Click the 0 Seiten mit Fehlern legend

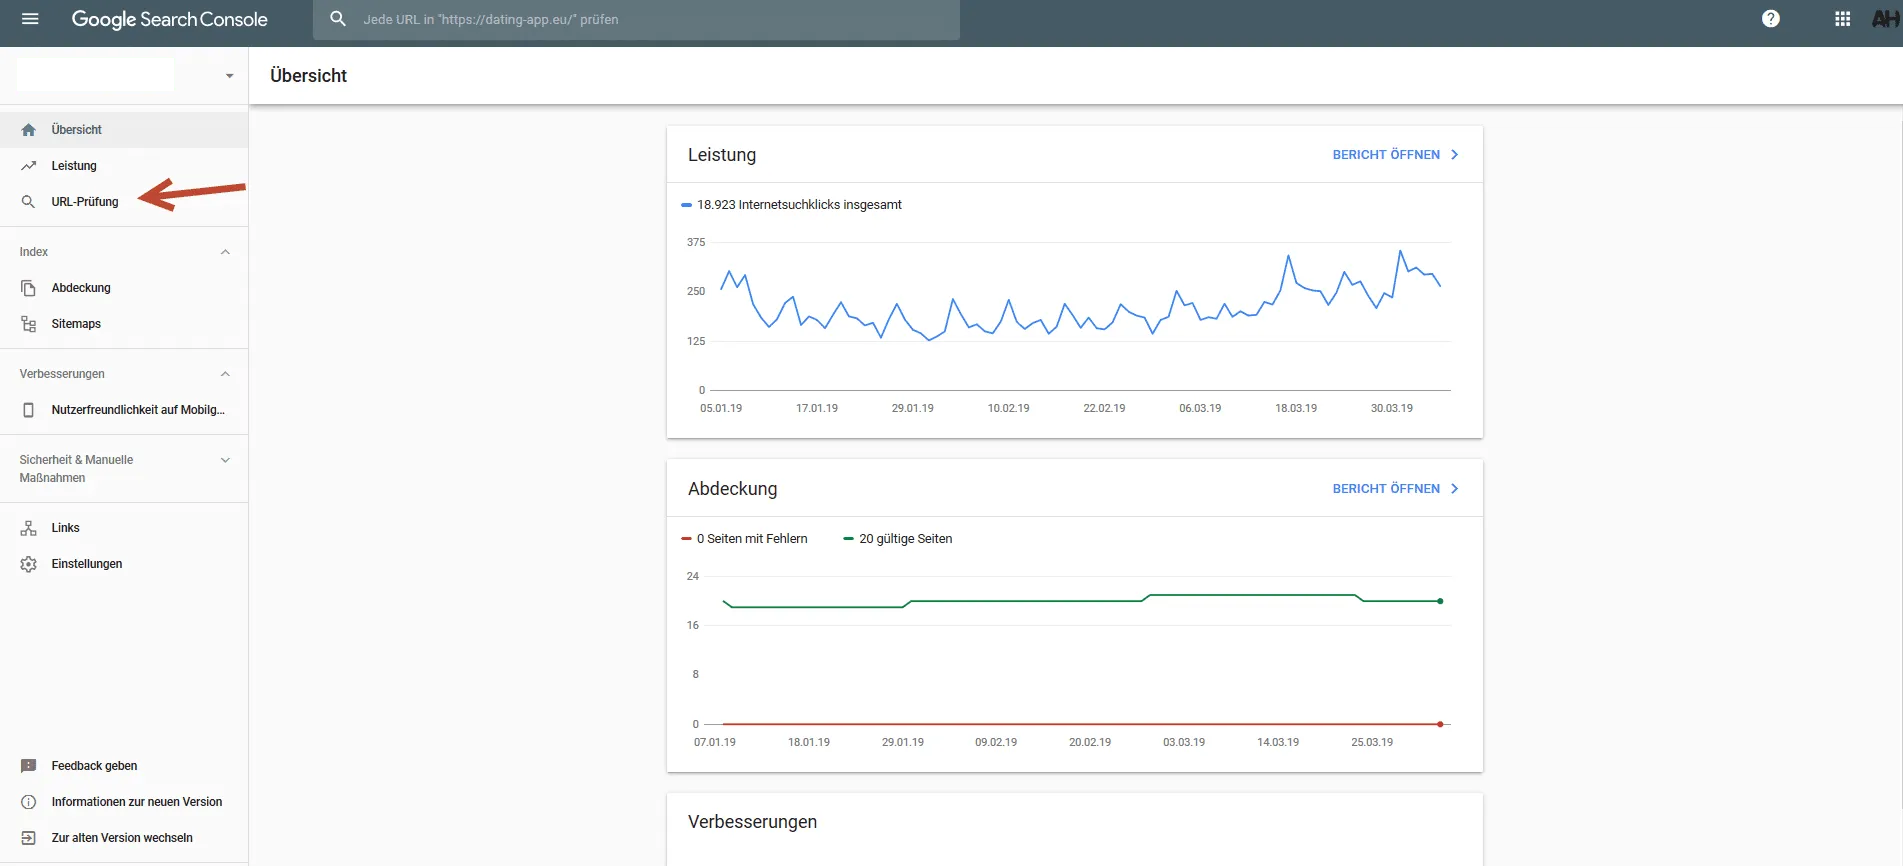coord(744,539)
